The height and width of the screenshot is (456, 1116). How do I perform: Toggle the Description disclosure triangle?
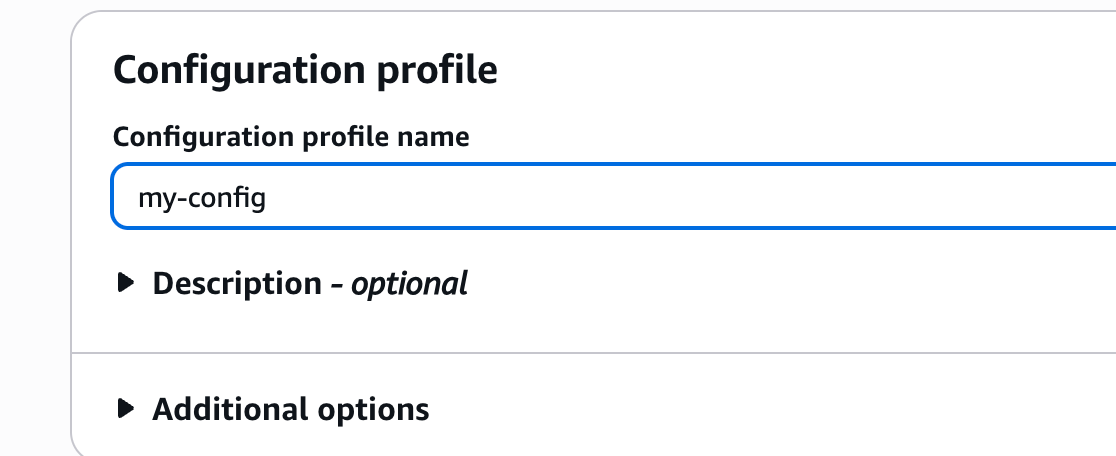(x=126, y=284)
